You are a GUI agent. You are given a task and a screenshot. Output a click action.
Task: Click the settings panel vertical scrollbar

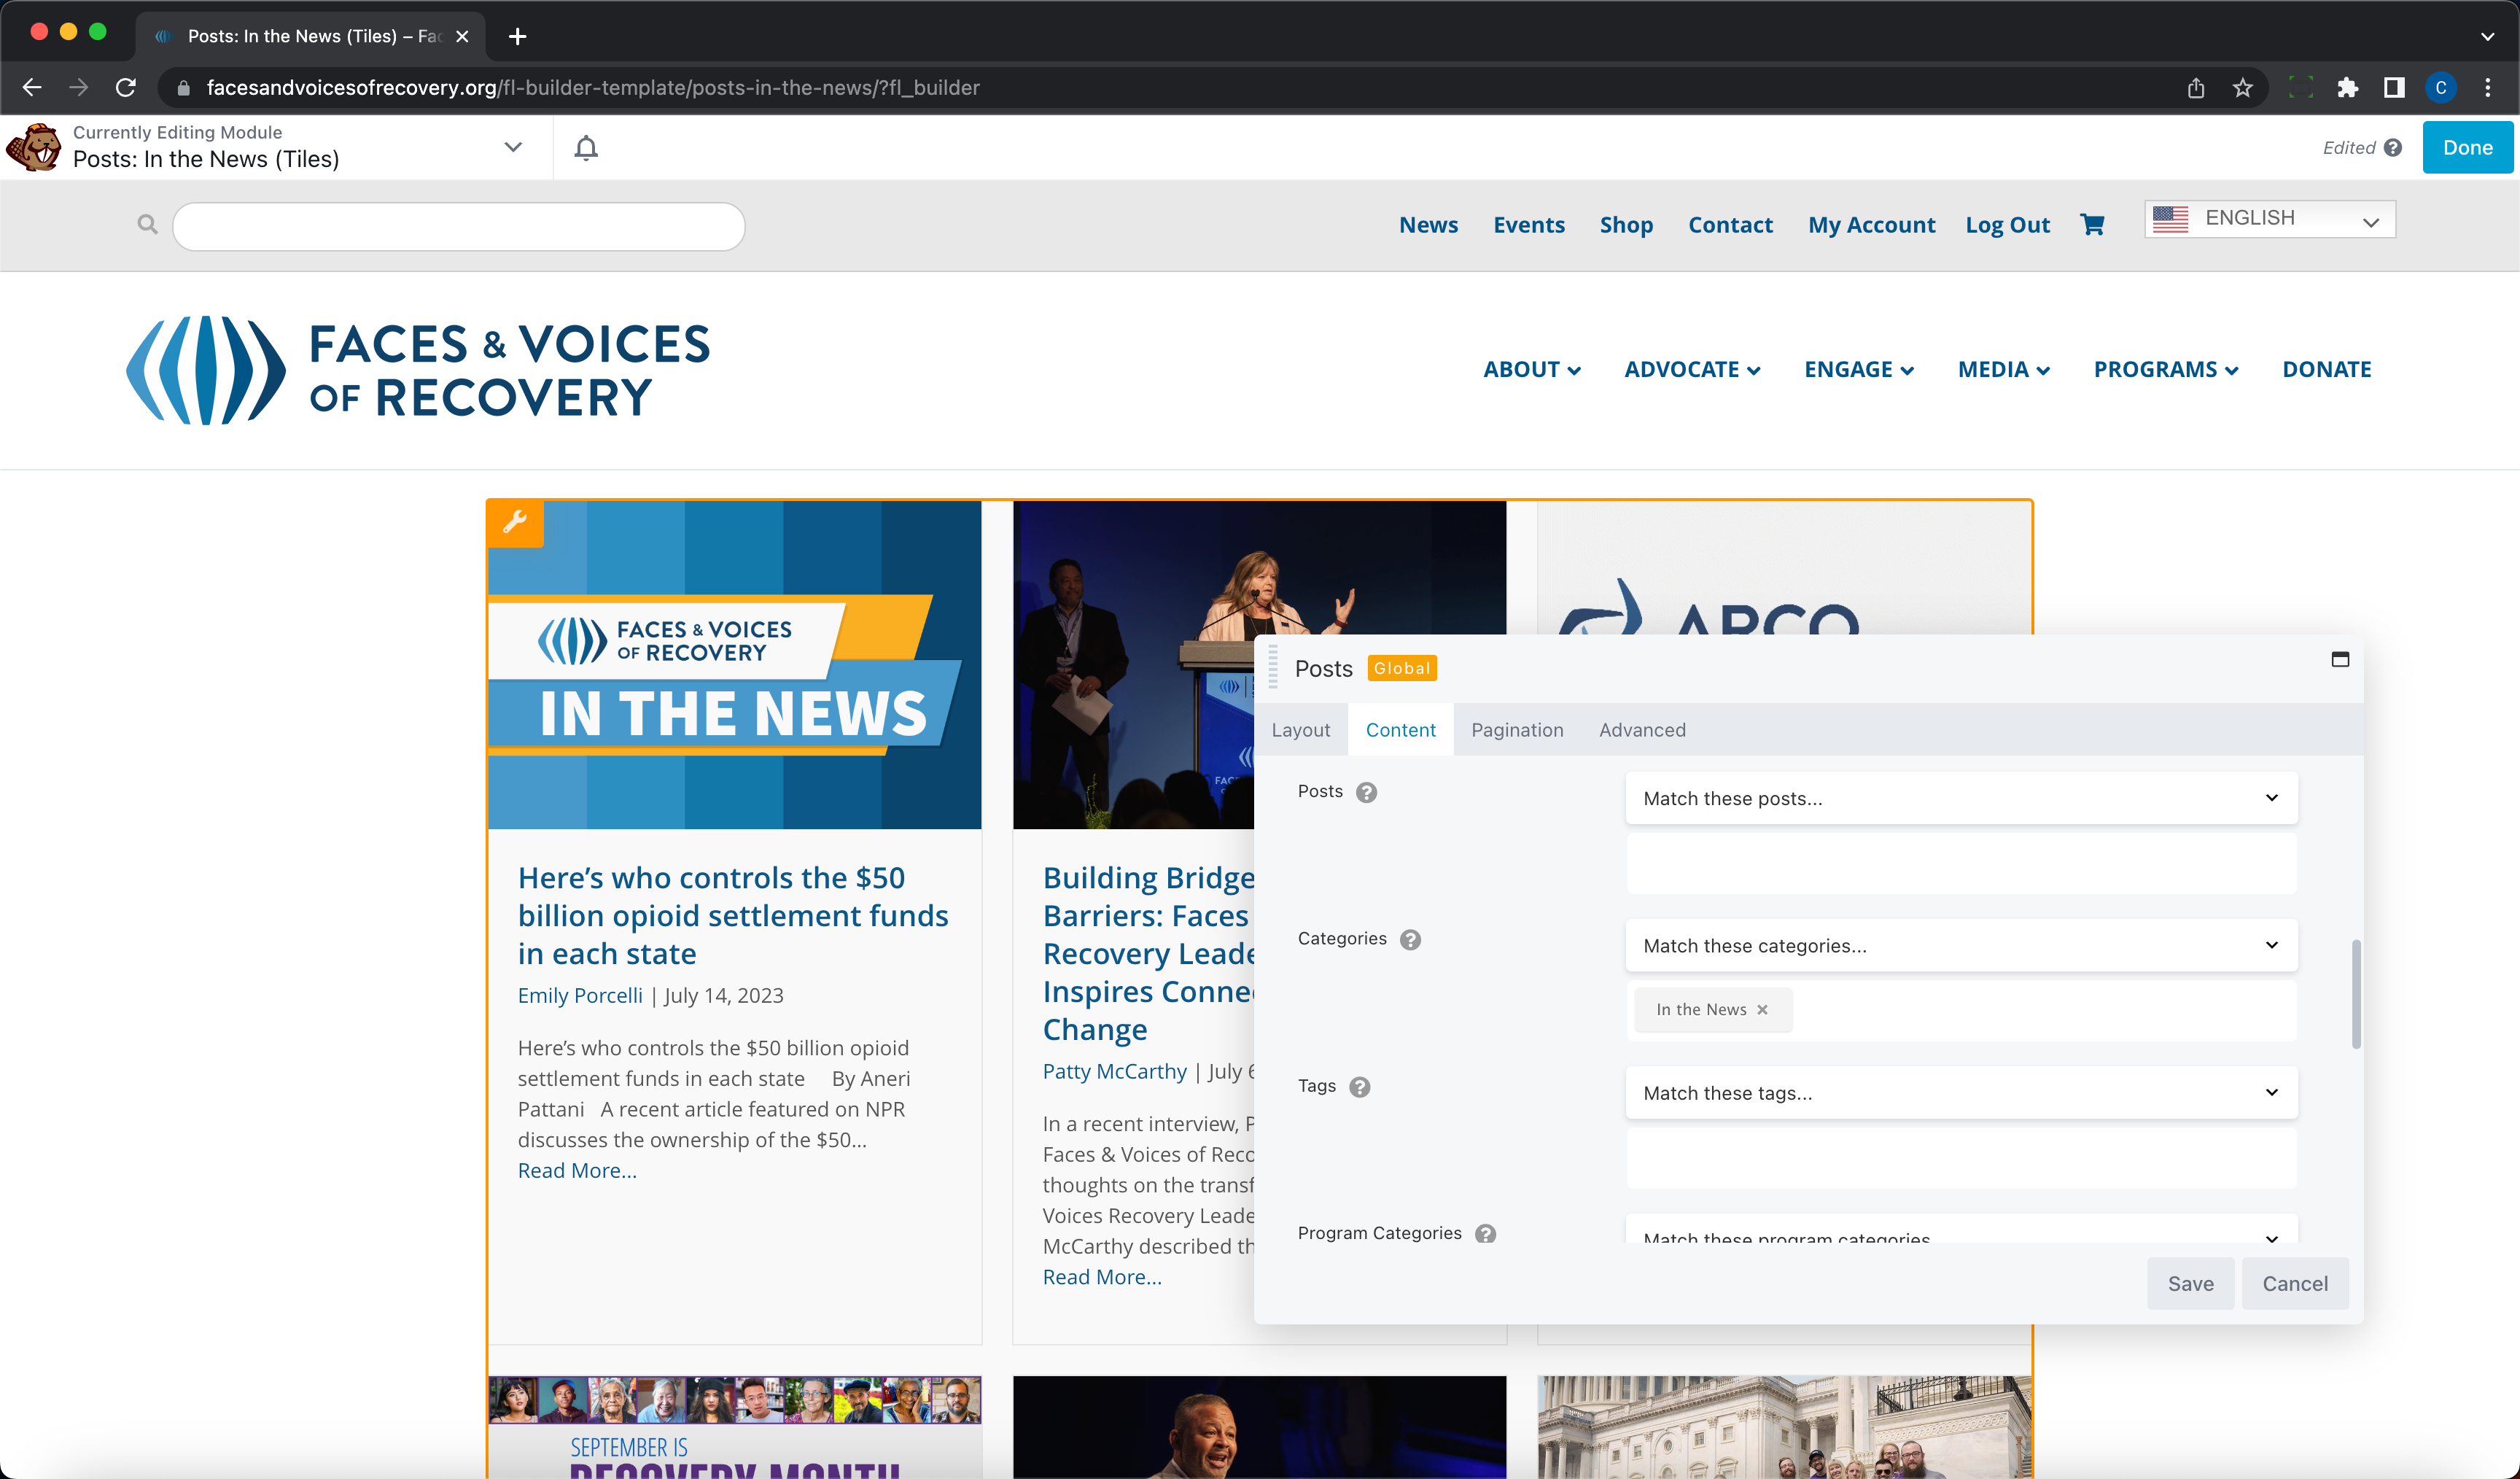pyautogui.click(x=2356, y=994)
